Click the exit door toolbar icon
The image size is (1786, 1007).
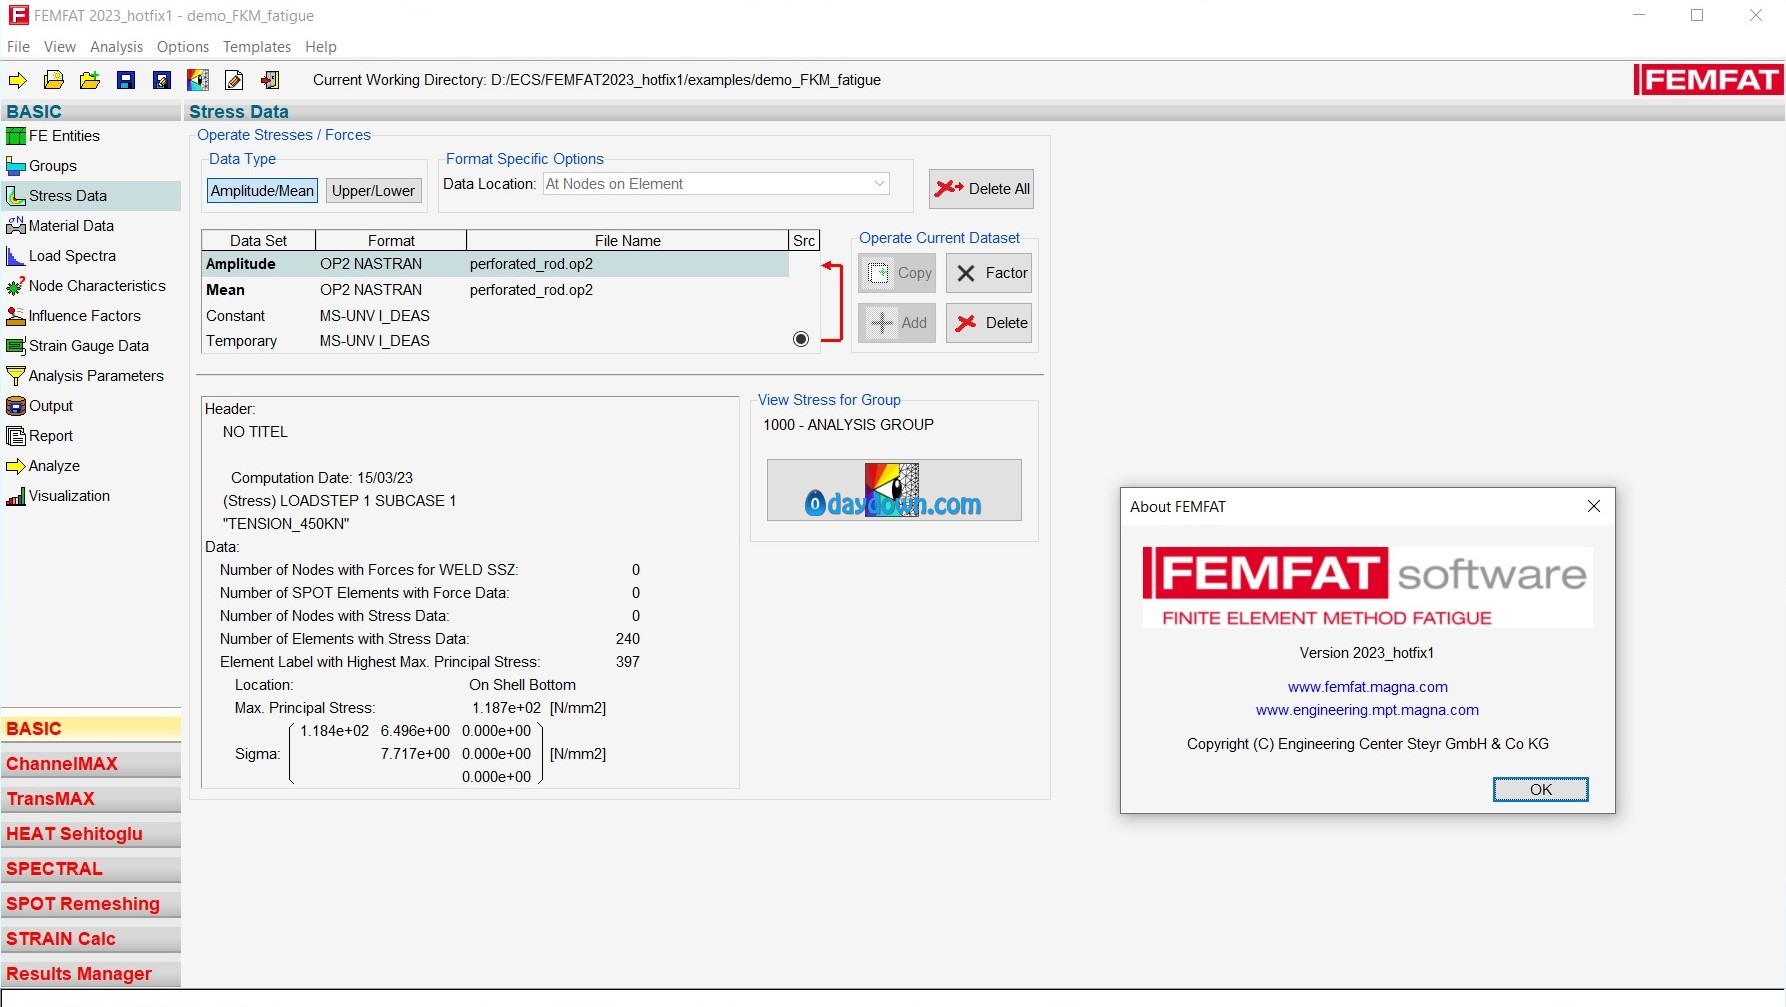(270, 80)
